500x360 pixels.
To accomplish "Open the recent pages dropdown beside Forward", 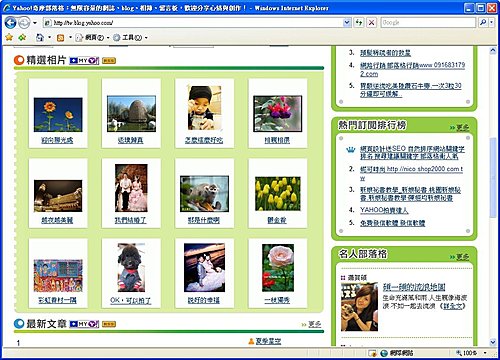I will coord(35,23).
